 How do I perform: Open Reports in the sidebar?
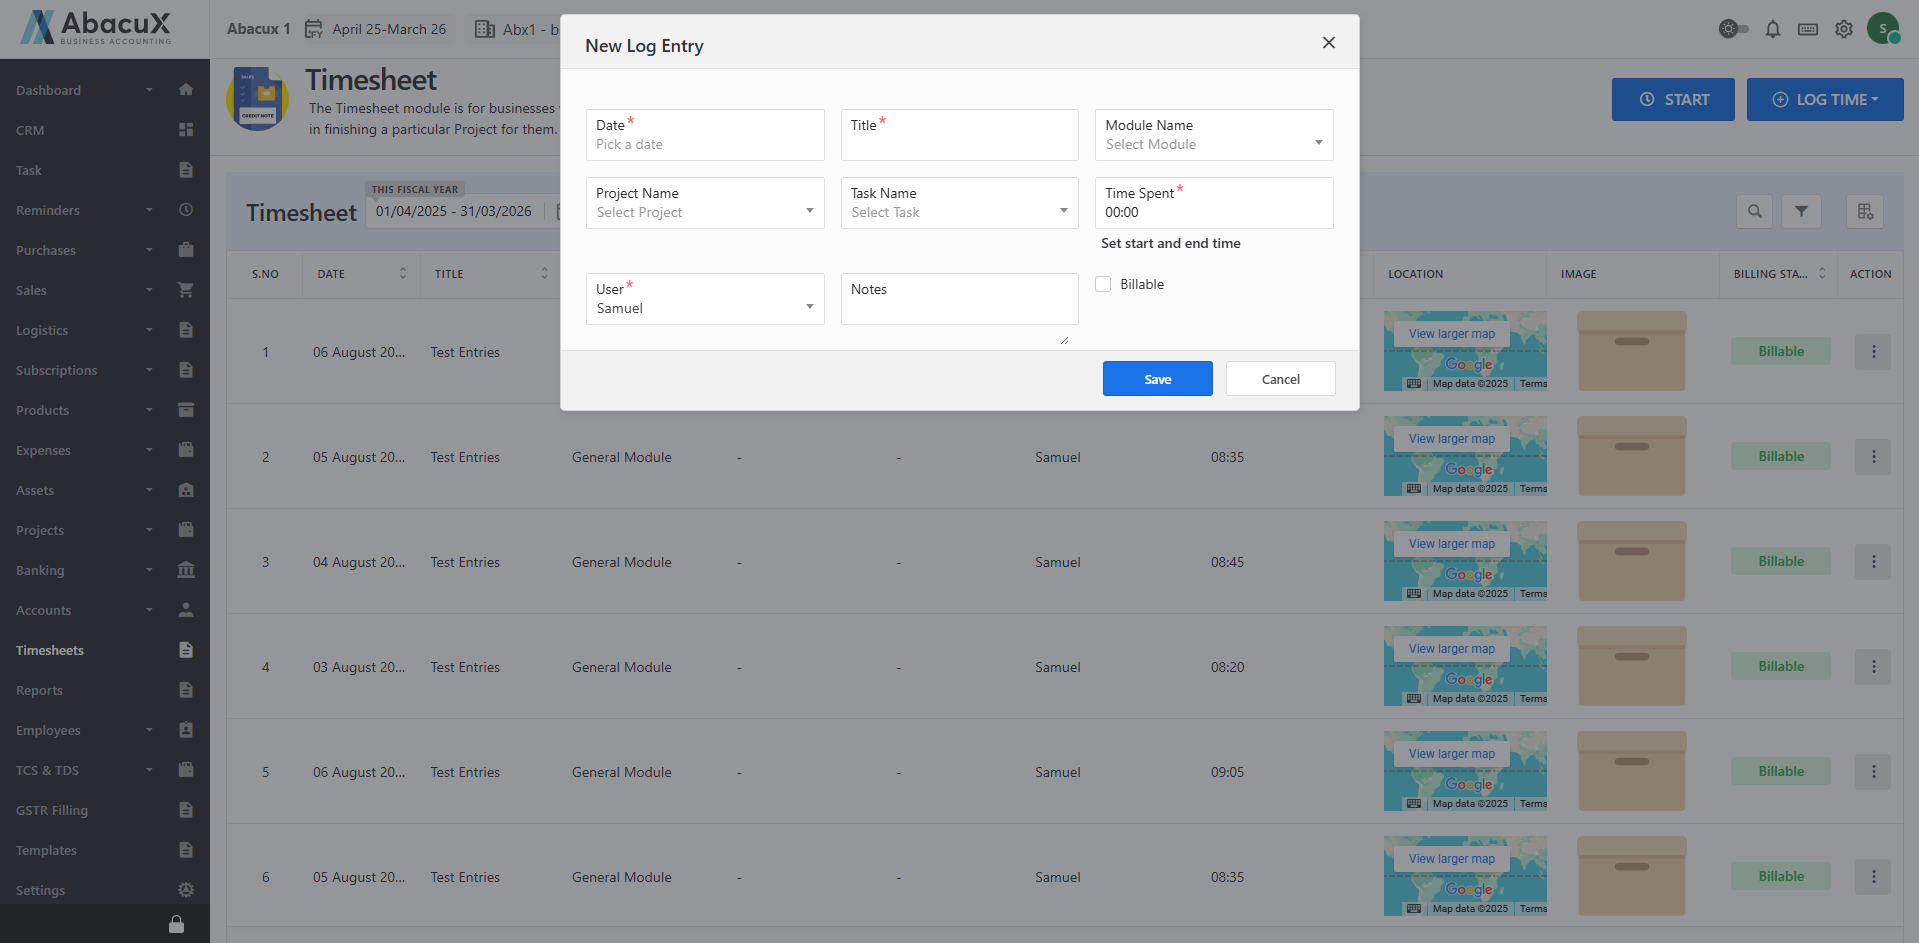pyautogui.click(x=40, y=690)
